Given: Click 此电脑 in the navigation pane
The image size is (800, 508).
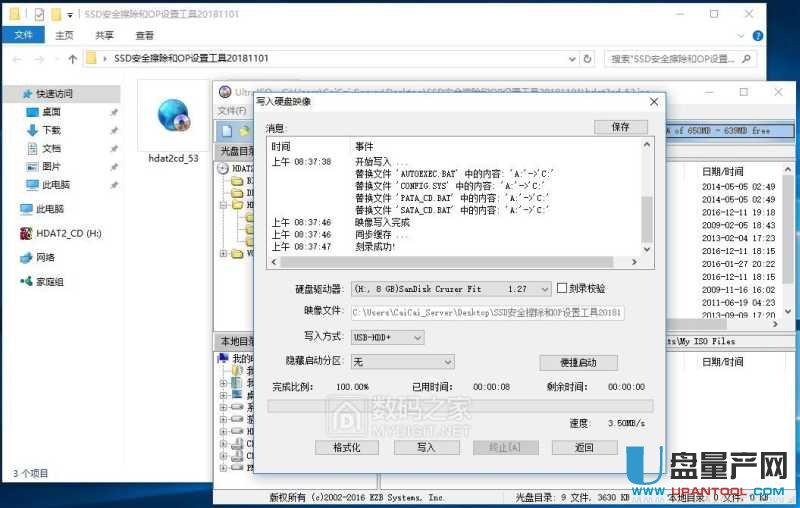Looking at the screenshot, I should click(52, 209).
